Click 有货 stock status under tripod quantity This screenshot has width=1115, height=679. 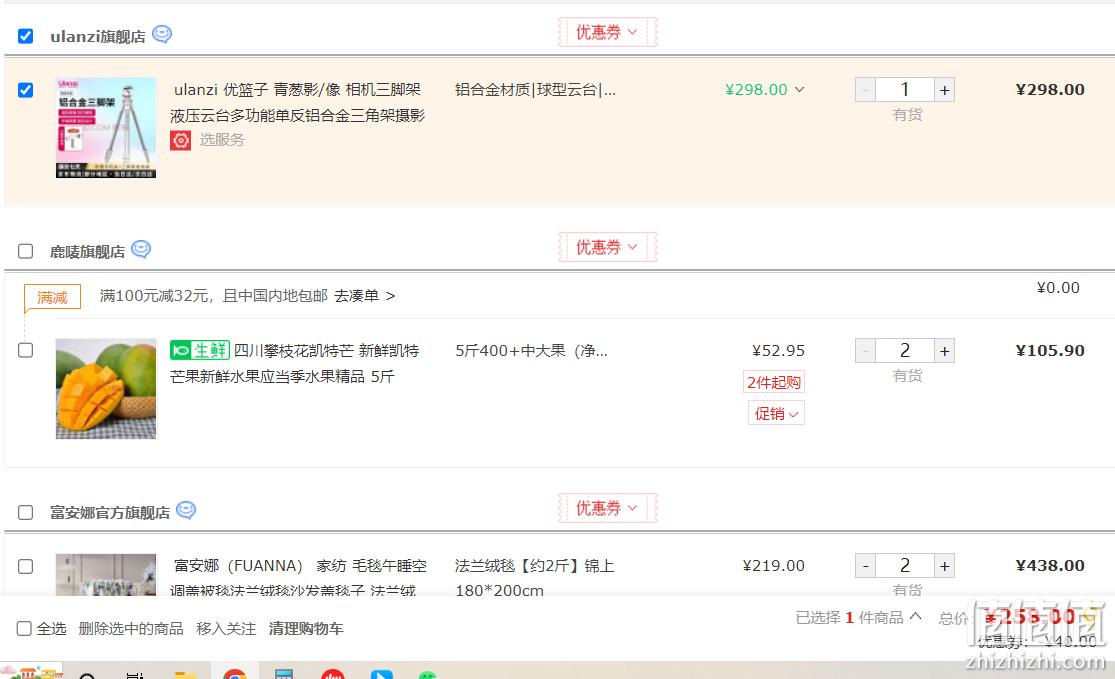click(907, 114)
